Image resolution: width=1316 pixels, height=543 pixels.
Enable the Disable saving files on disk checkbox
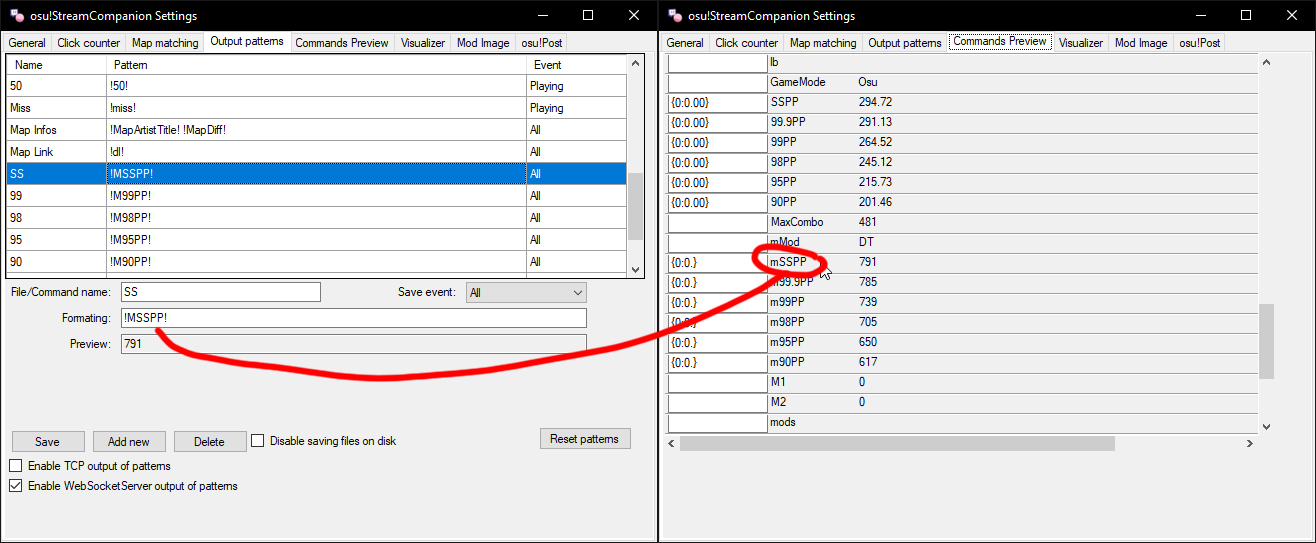258,441
